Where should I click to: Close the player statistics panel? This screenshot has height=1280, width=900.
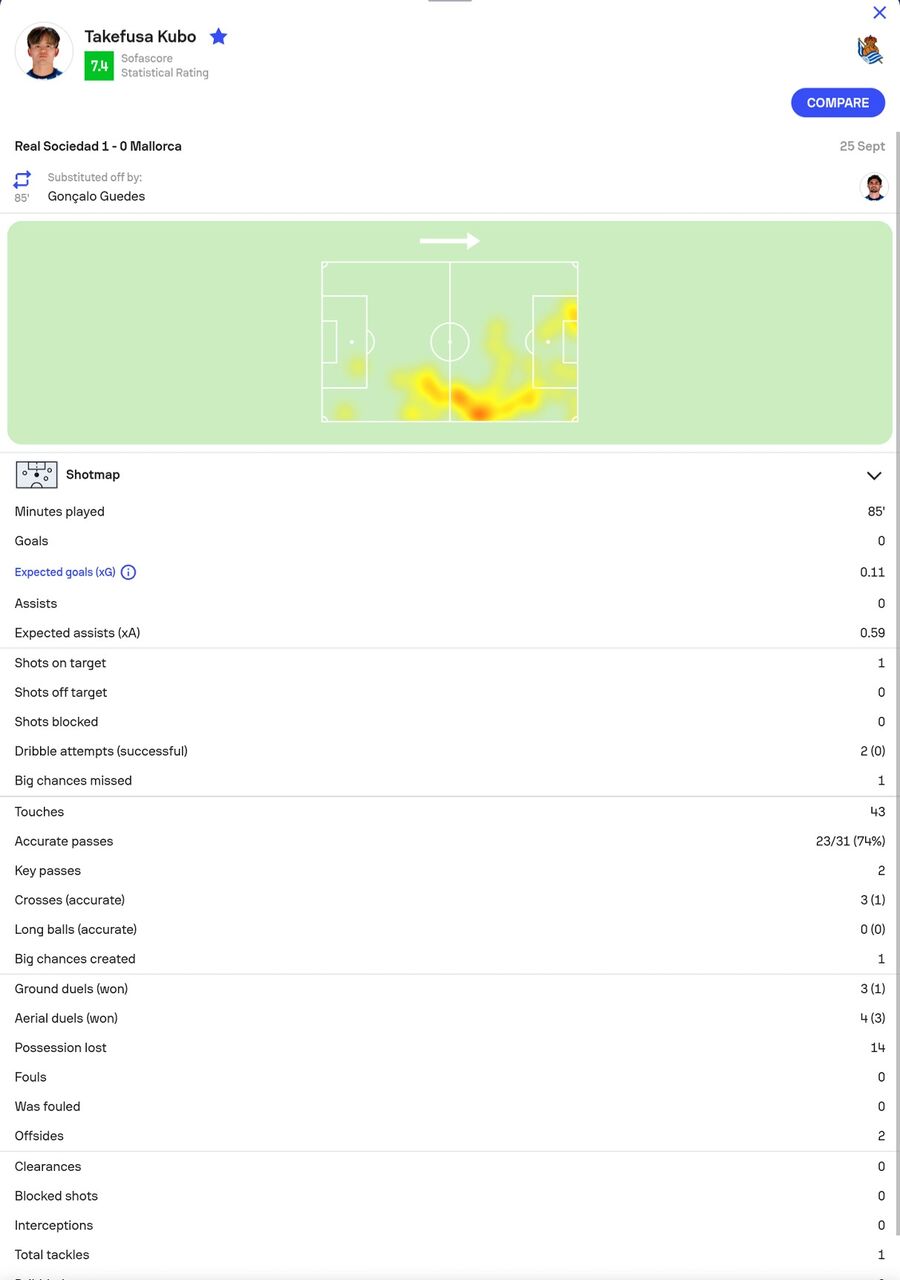[x=880, y=13]
